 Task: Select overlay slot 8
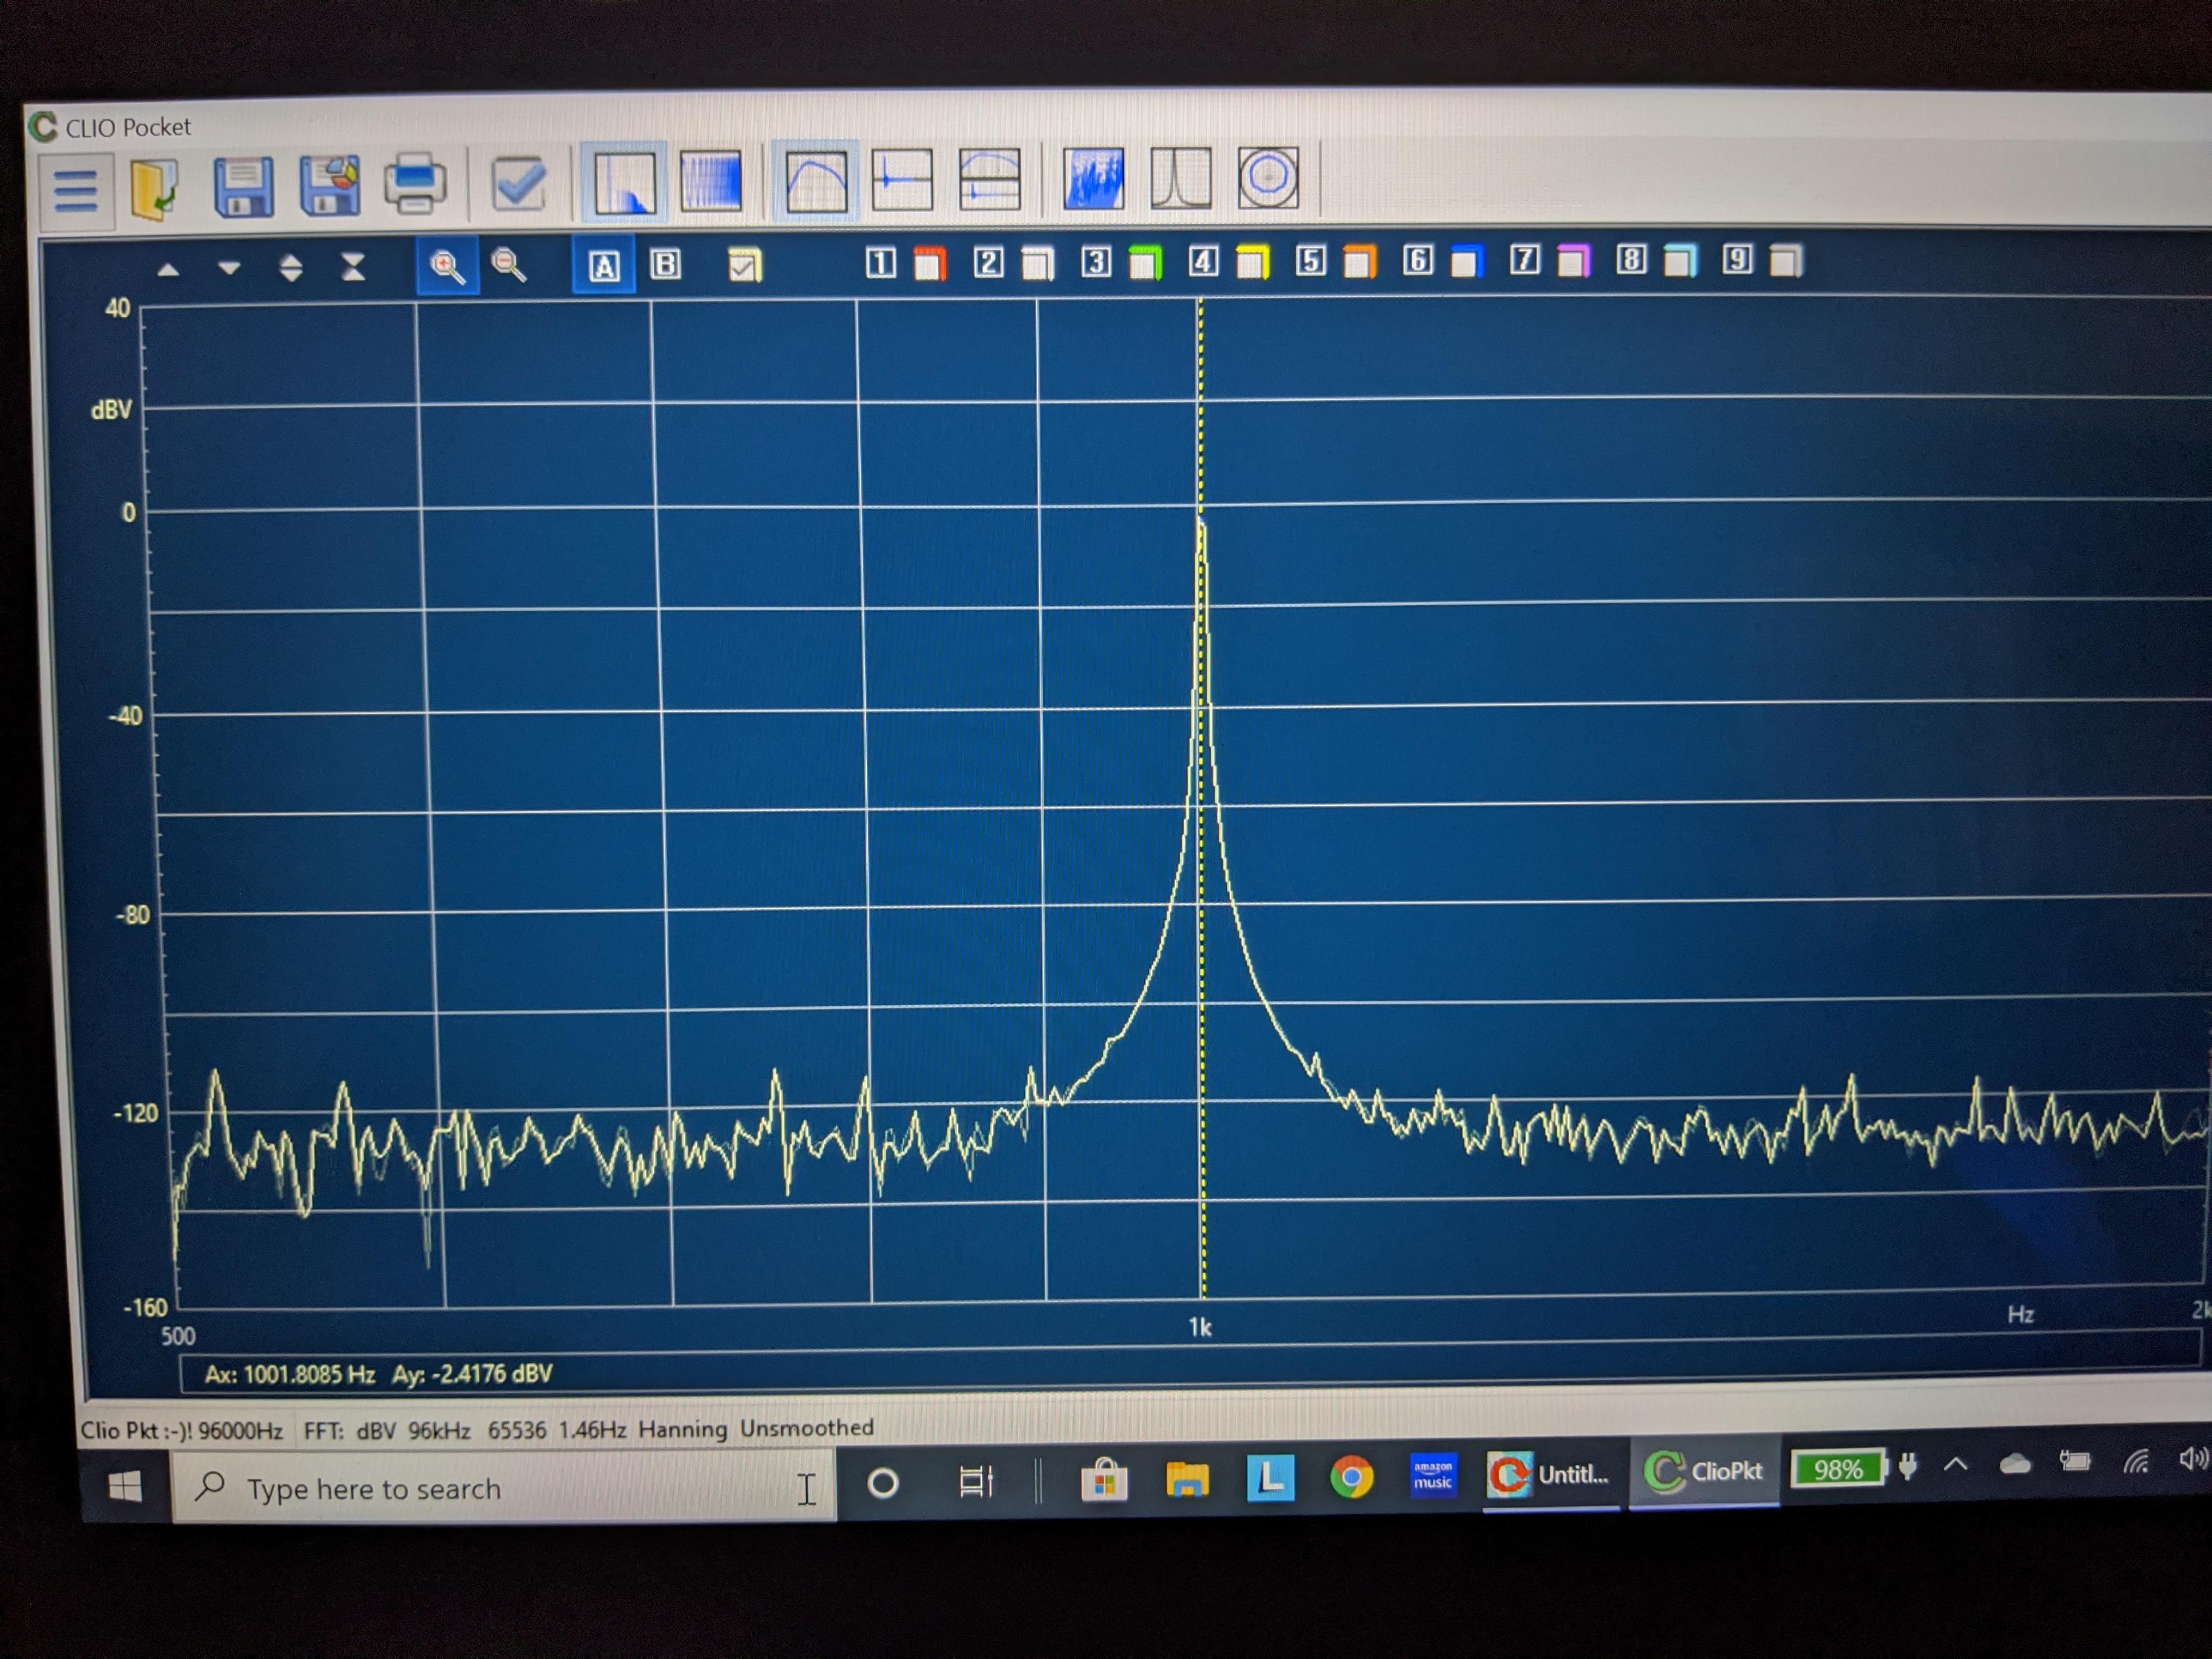(1631, 259)
